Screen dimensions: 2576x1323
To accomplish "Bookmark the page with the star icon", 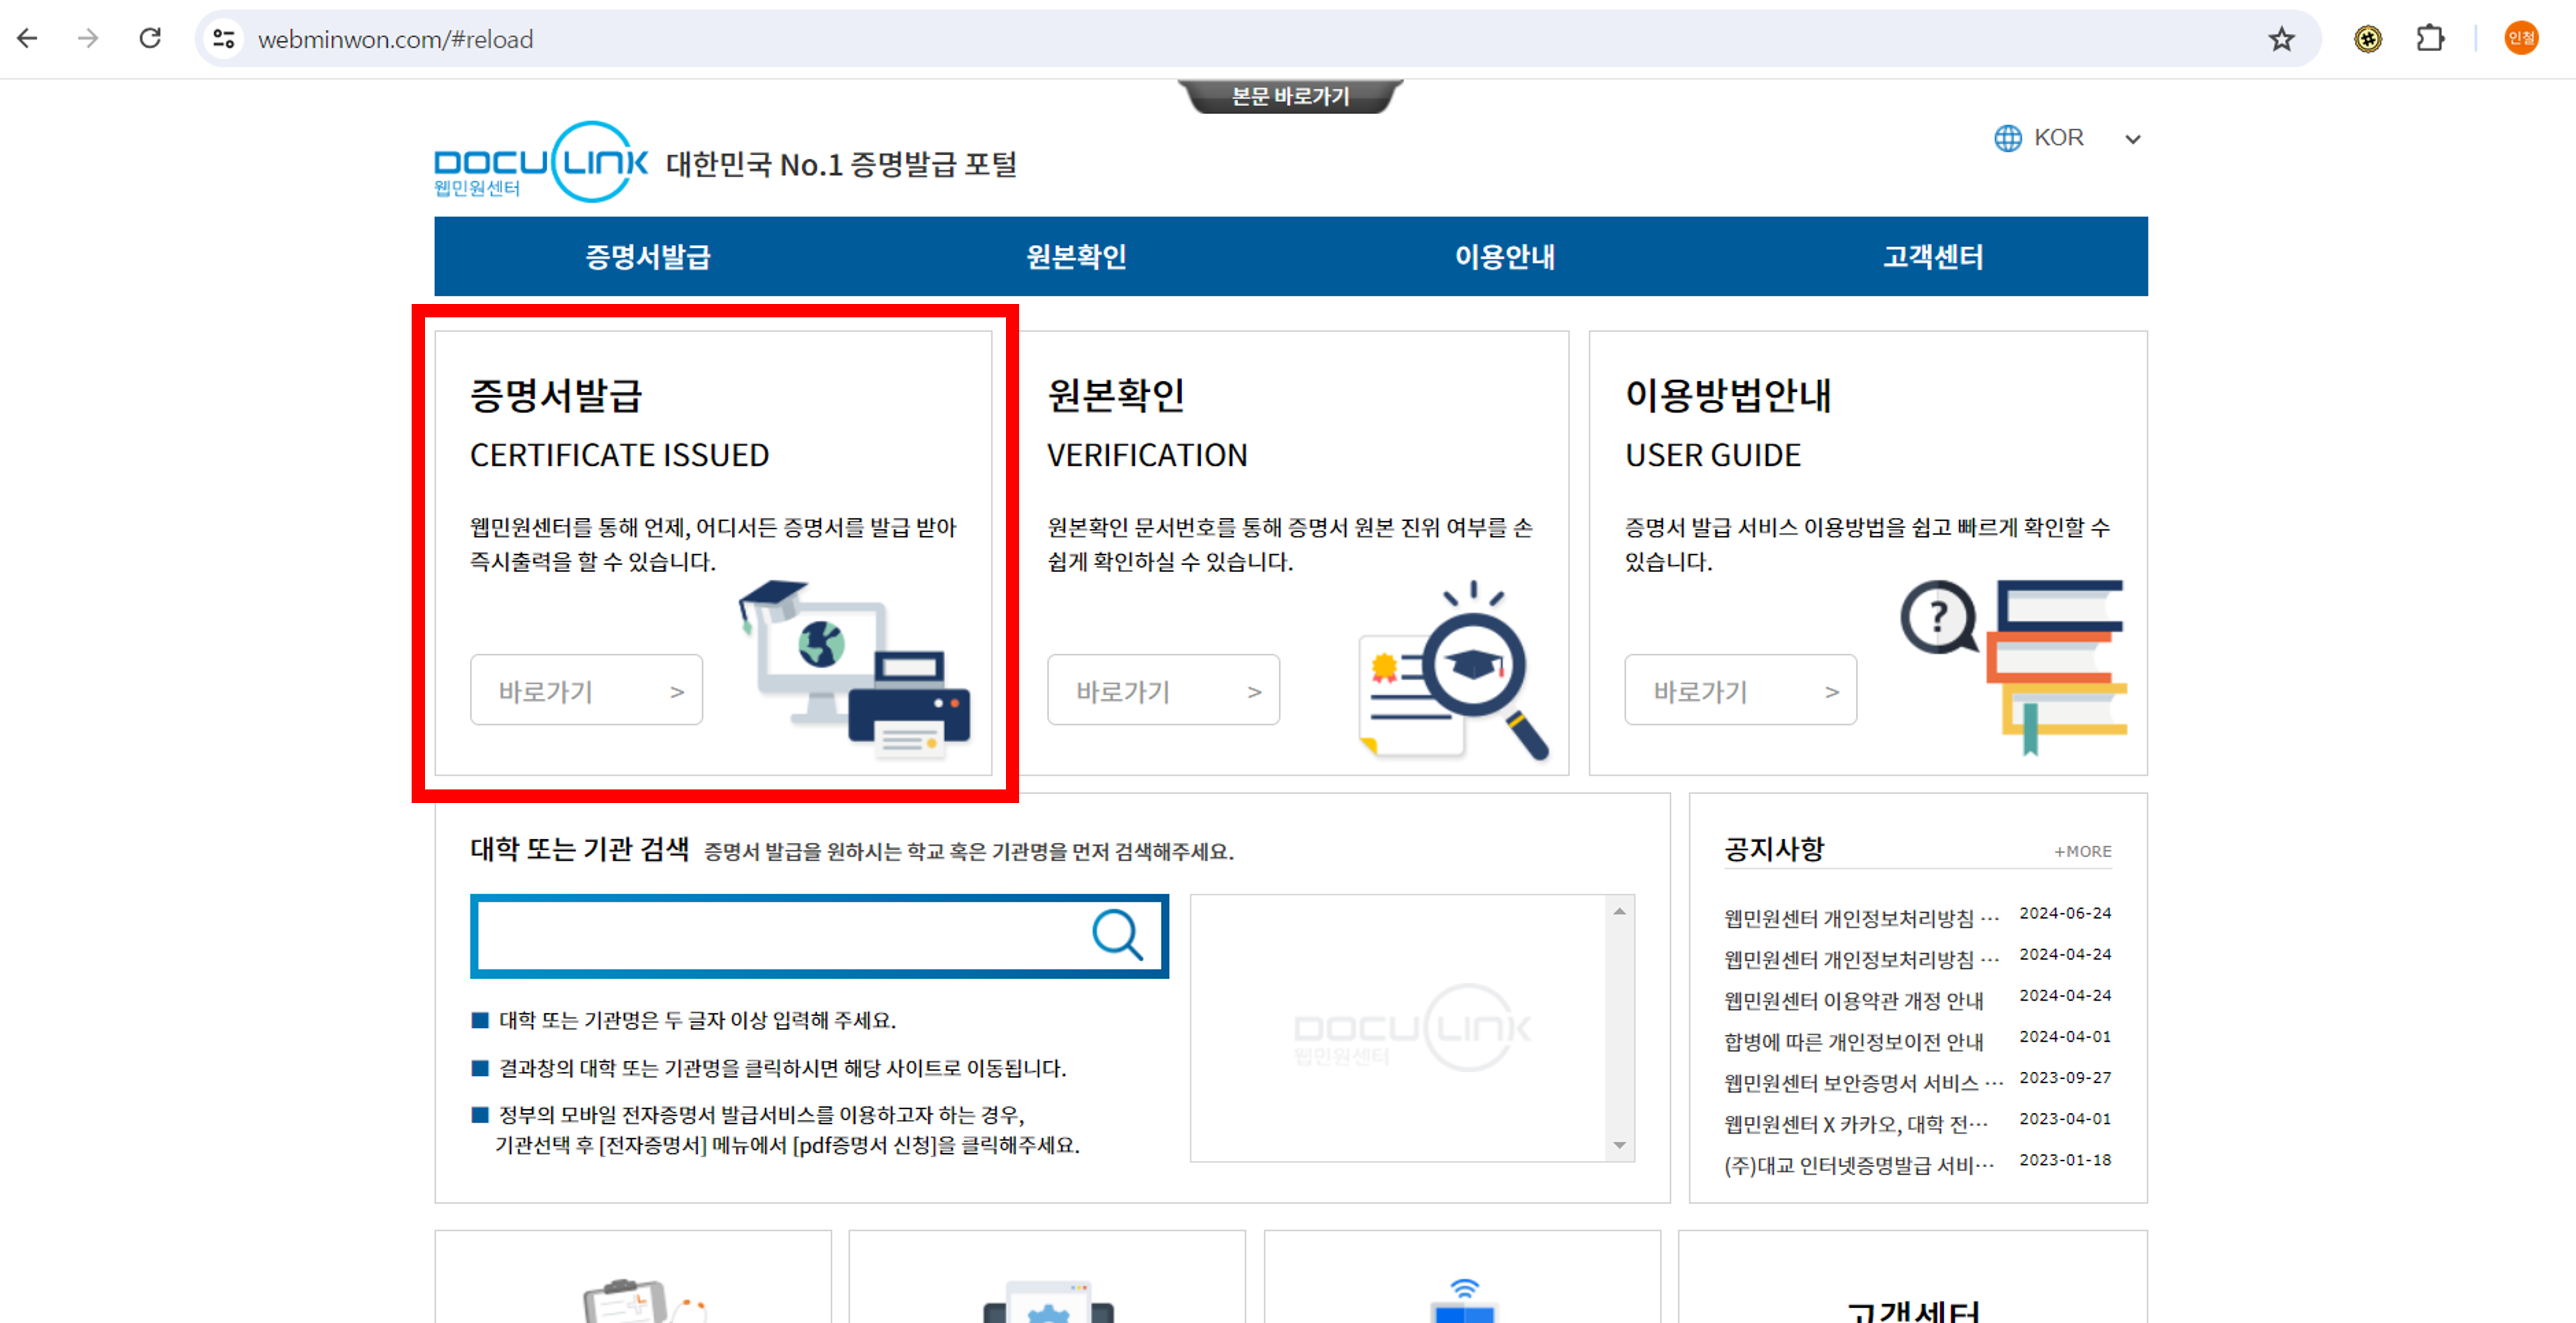I will [2281, 38].
